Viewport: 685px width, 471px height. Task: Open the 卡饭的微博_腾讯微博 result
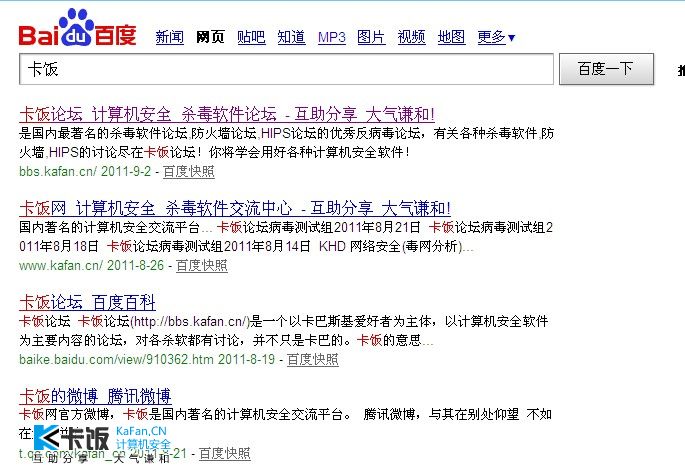(x=95, y=396)
